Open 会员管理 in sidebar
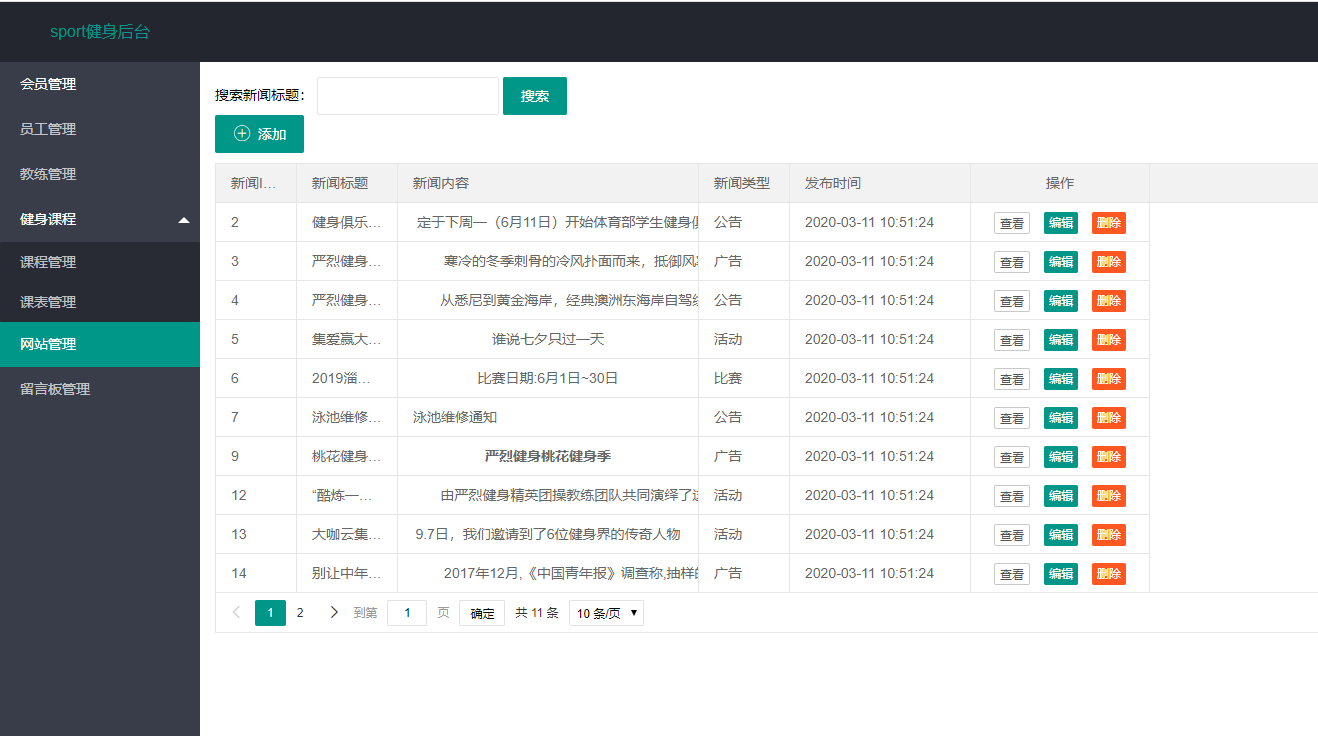 (x=100, y=84)
